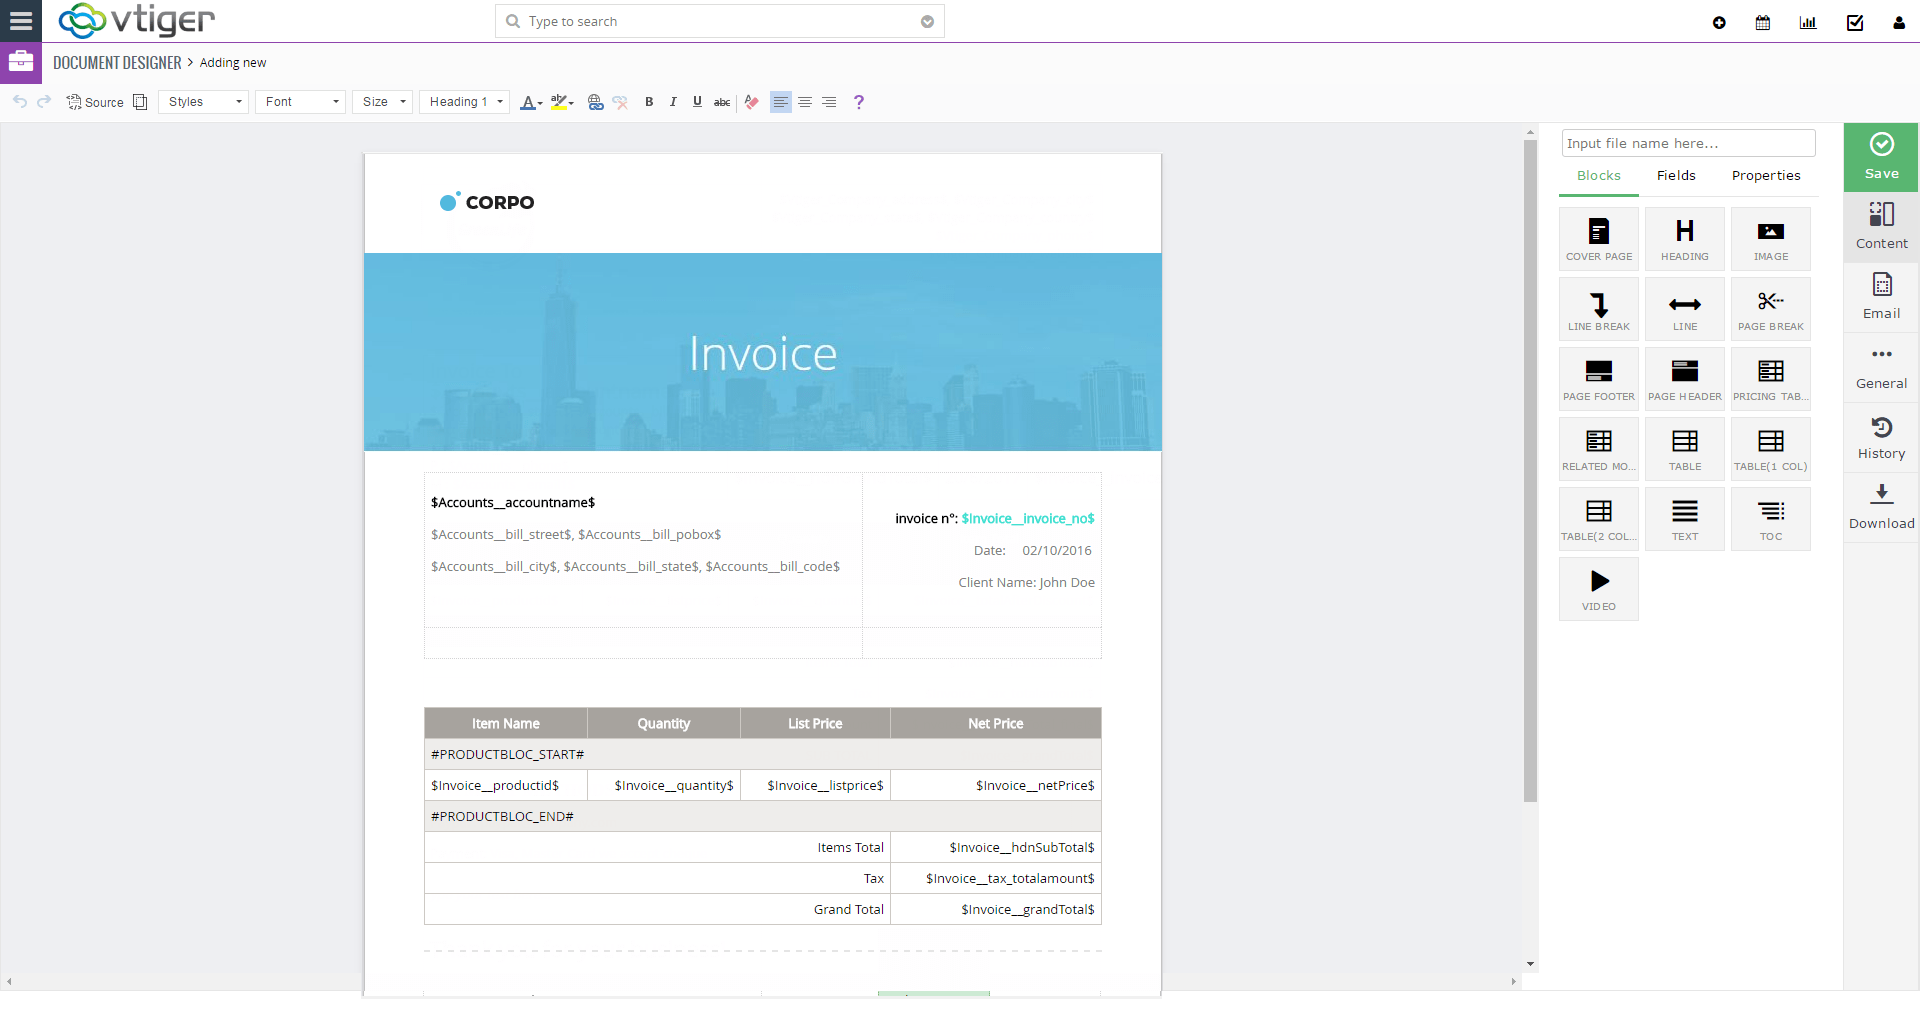Open the Properties tab
This screenshot has height=1014, width=1920.
click(x=1766, y=176)
